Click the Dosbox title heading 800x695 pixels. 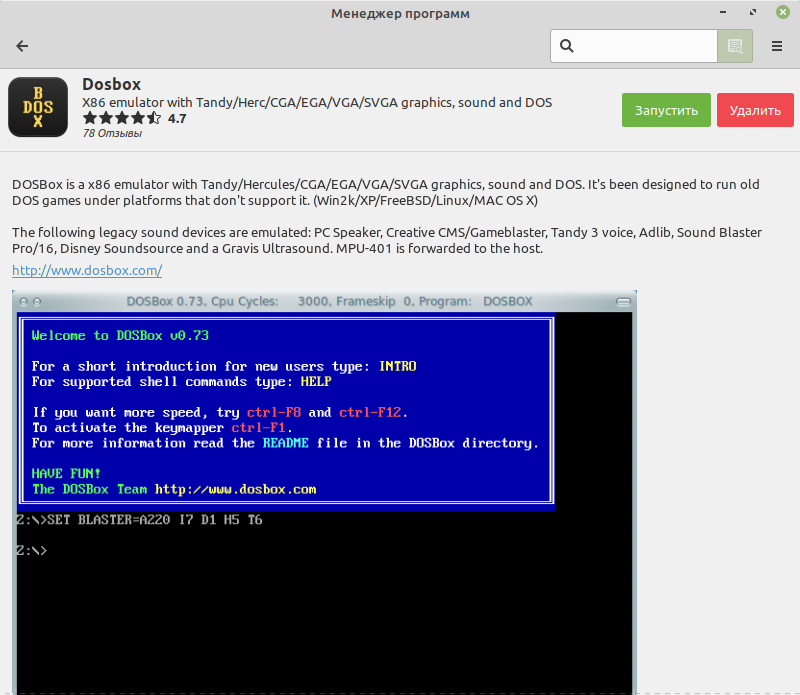(111, 84)
